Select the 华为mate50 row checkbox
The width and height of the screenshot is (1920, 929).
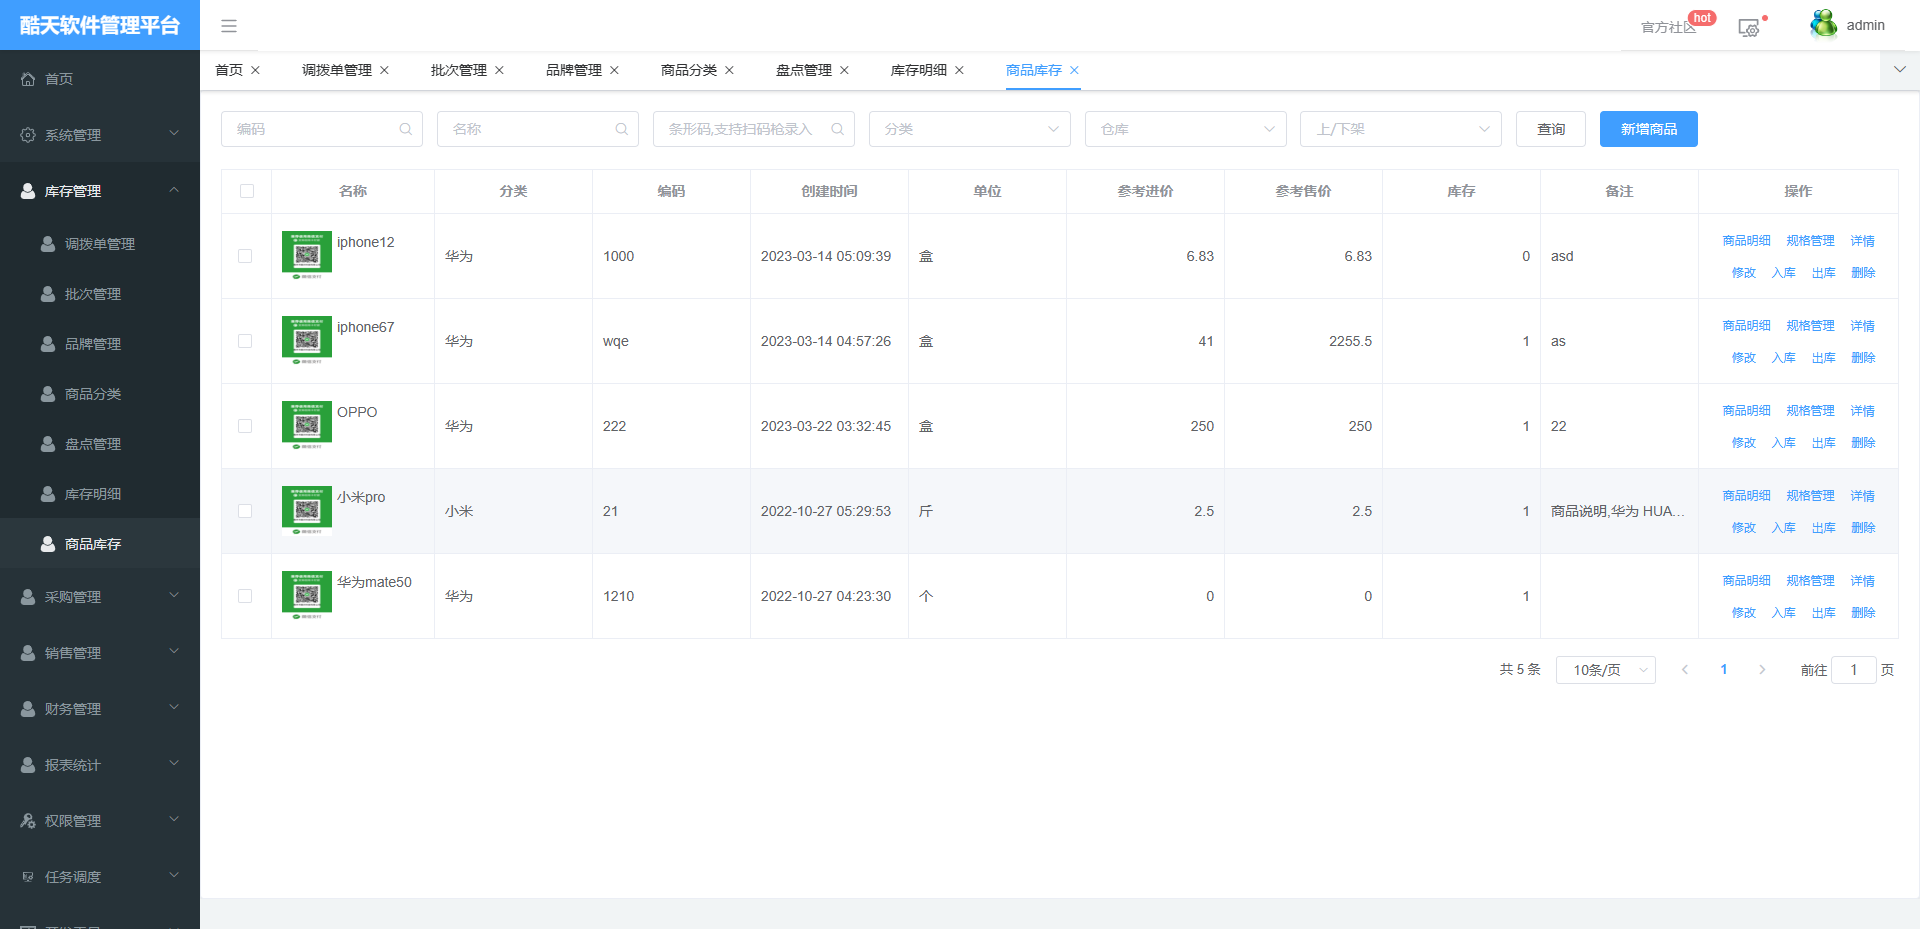(245, 596)
